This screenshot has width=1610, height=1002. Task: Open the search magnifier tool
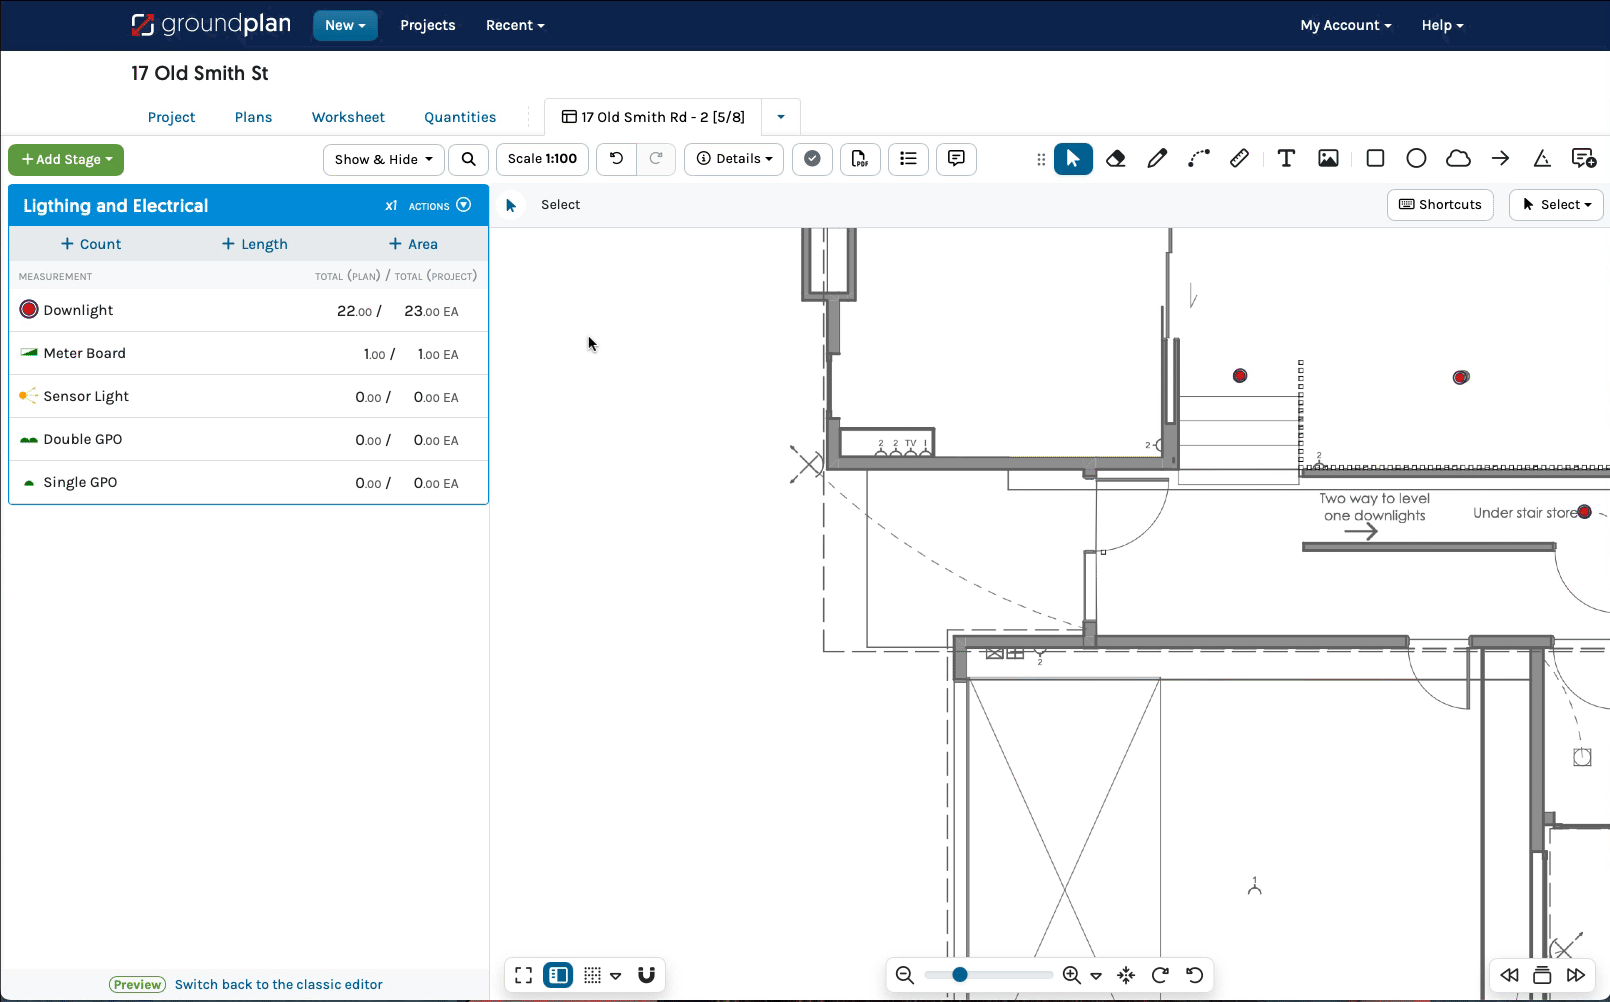(x=468, y=159)
